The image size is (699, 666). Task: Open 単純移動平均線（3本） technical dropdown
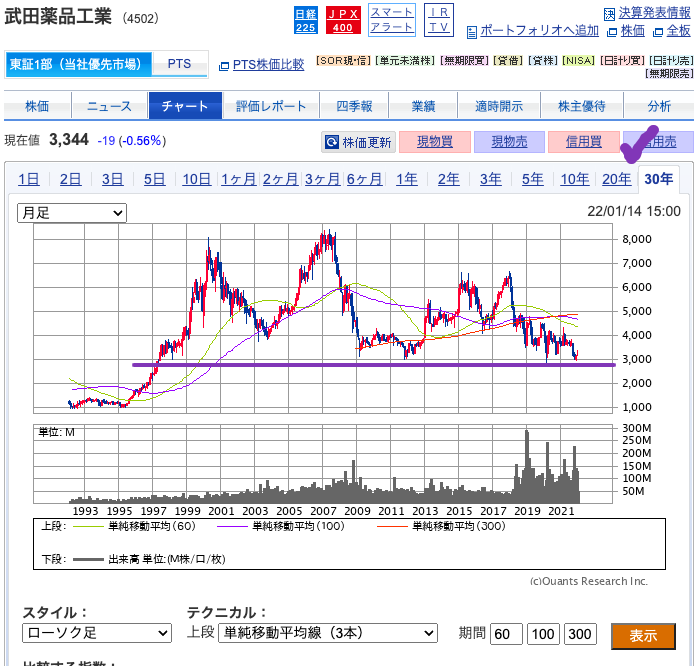click(328, 633)
